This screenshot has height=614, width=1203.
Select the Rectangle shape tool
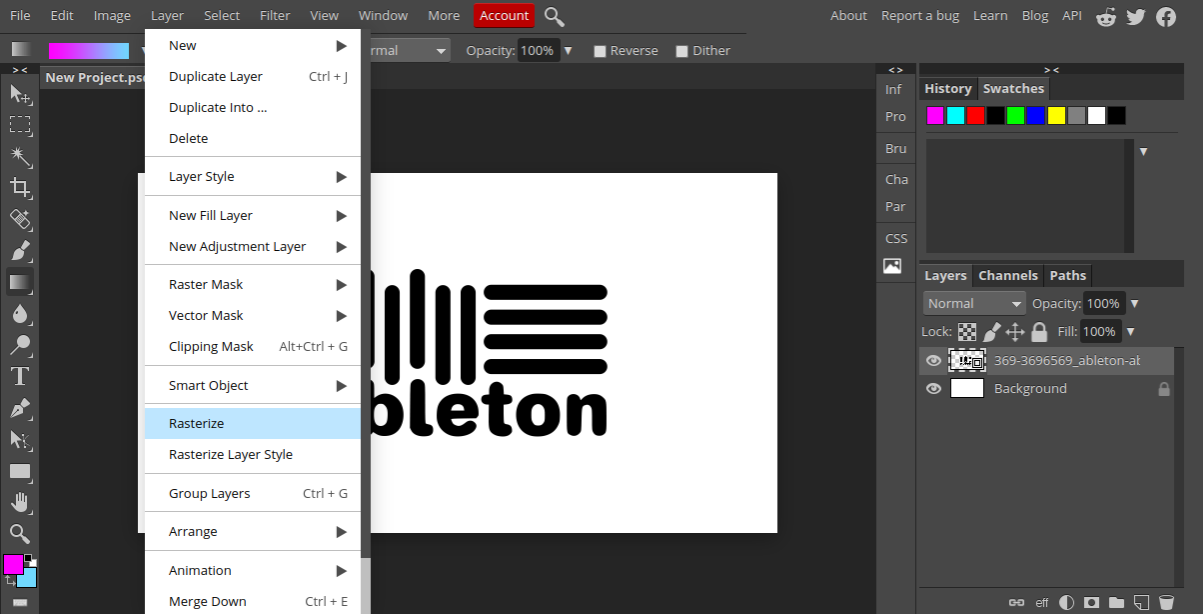coord(20,471)
